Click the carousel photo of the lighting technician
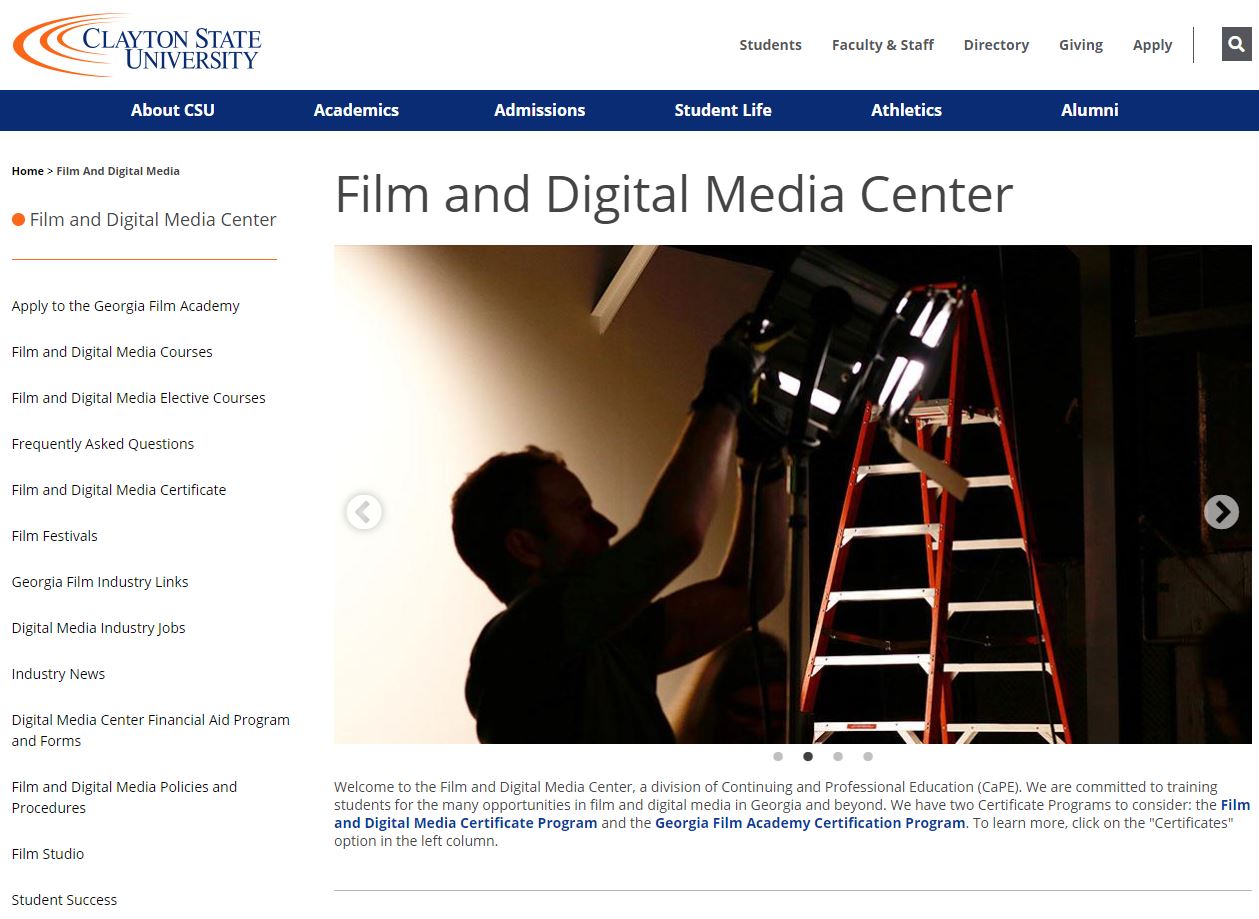Image resolution: width=1259 pixels, height=919 pixels. (x=792, y=494)
